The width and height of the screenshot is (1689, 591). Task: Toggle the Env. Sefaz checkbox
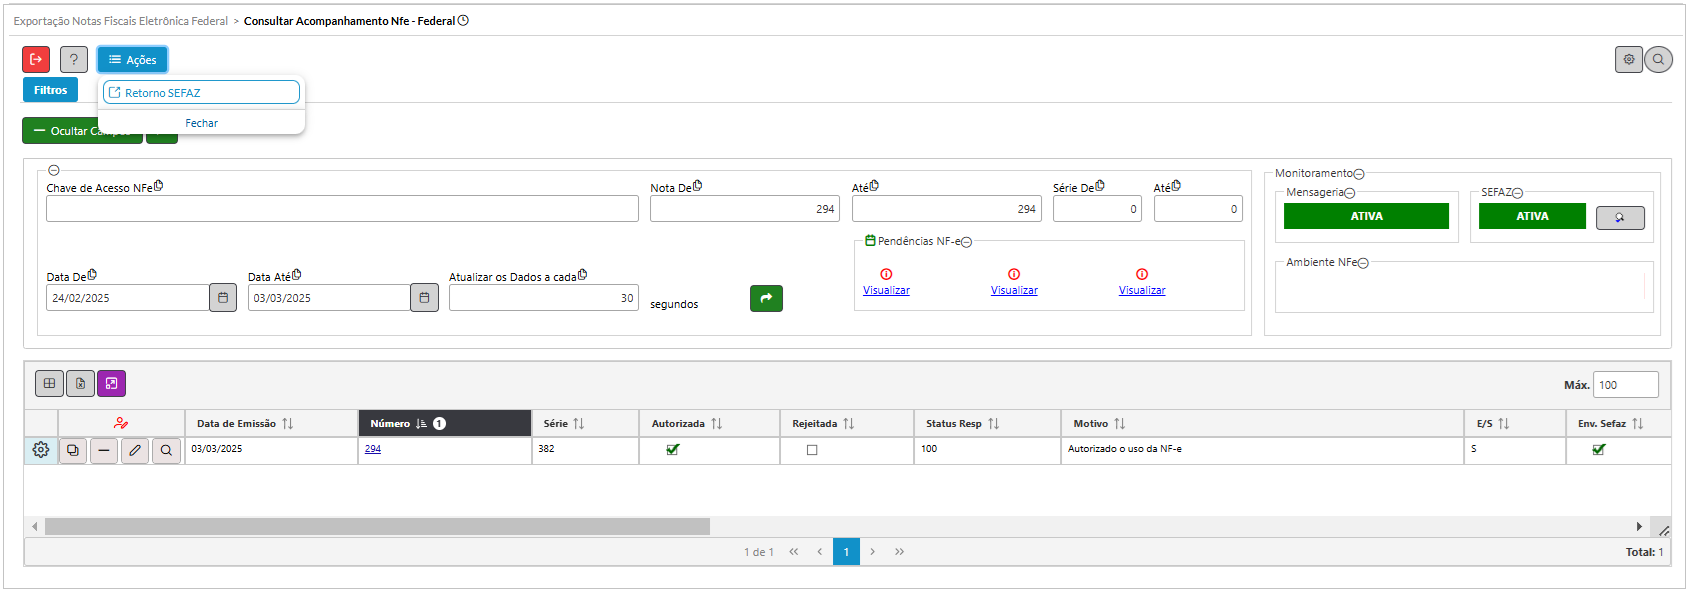1598,450
